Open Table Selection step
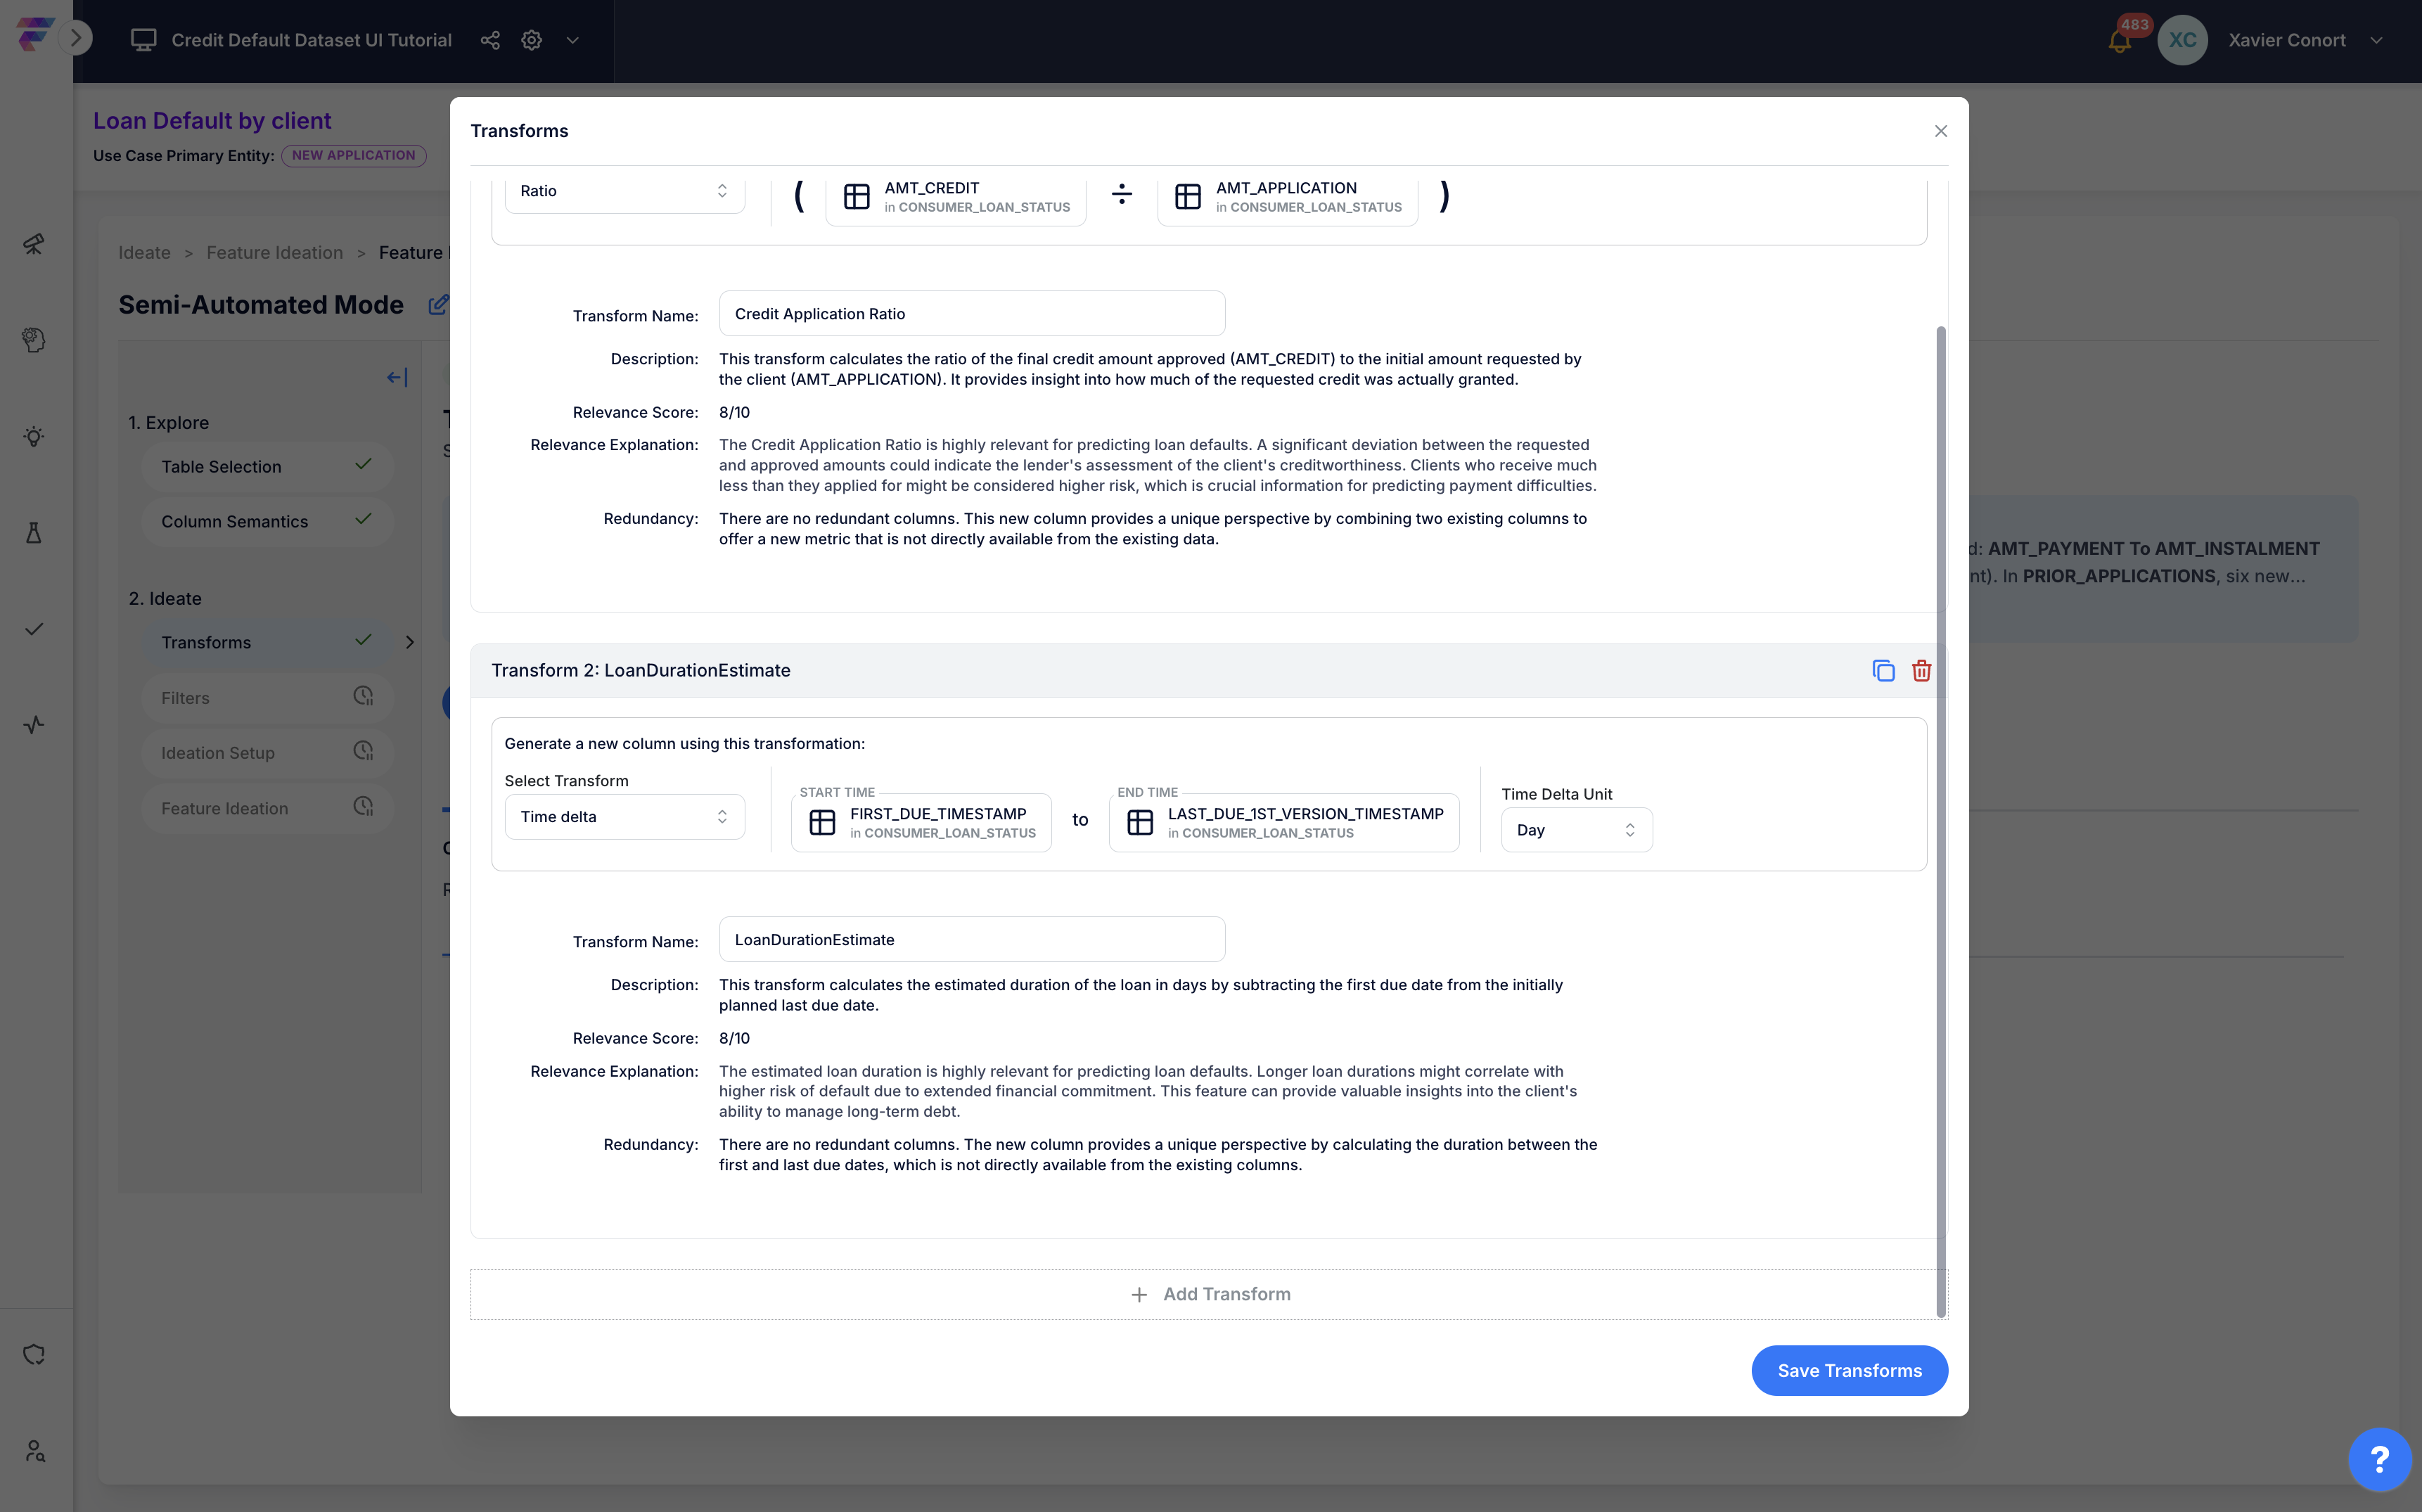Screen dimensions: 2422x1512 [267, 466]
